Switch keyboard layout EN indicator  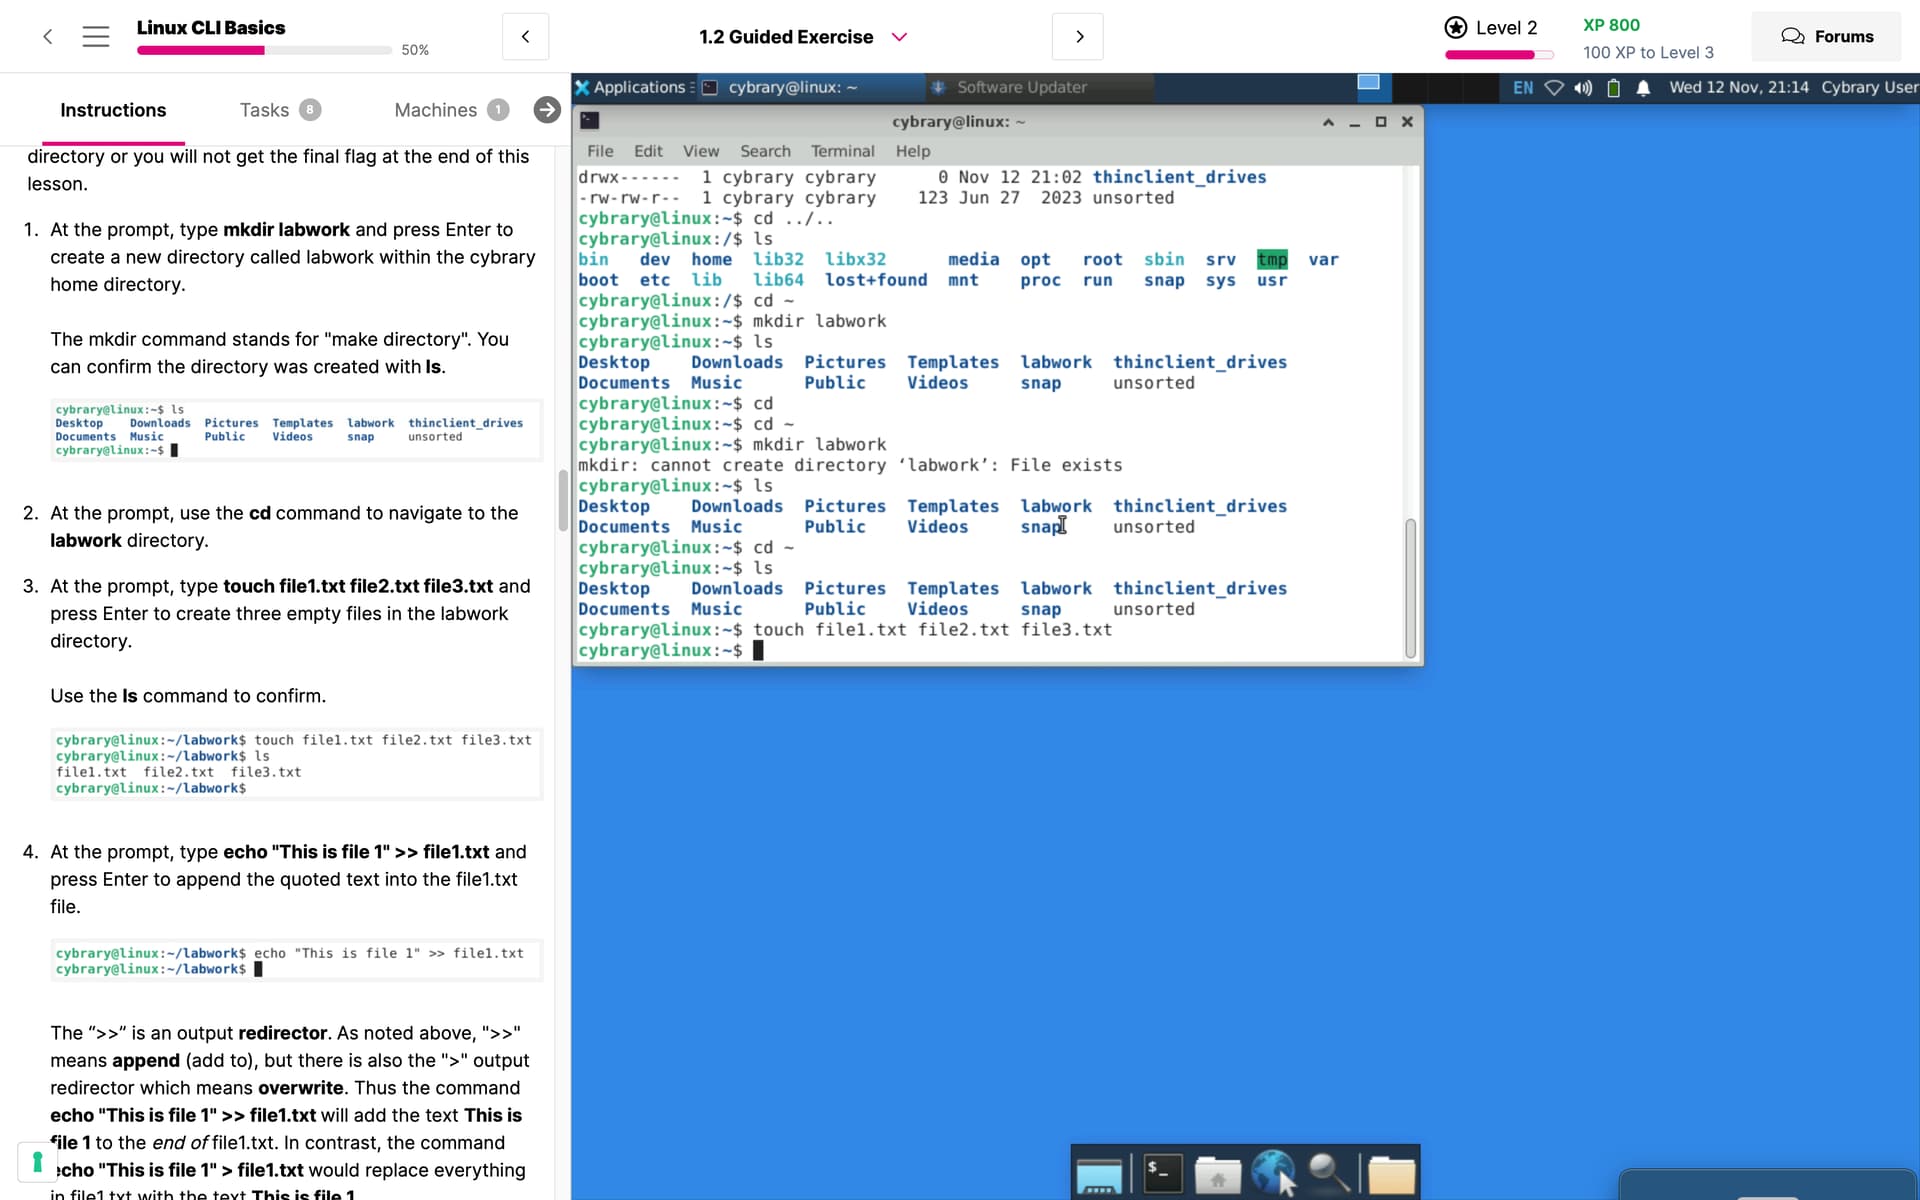[1522, 88]
